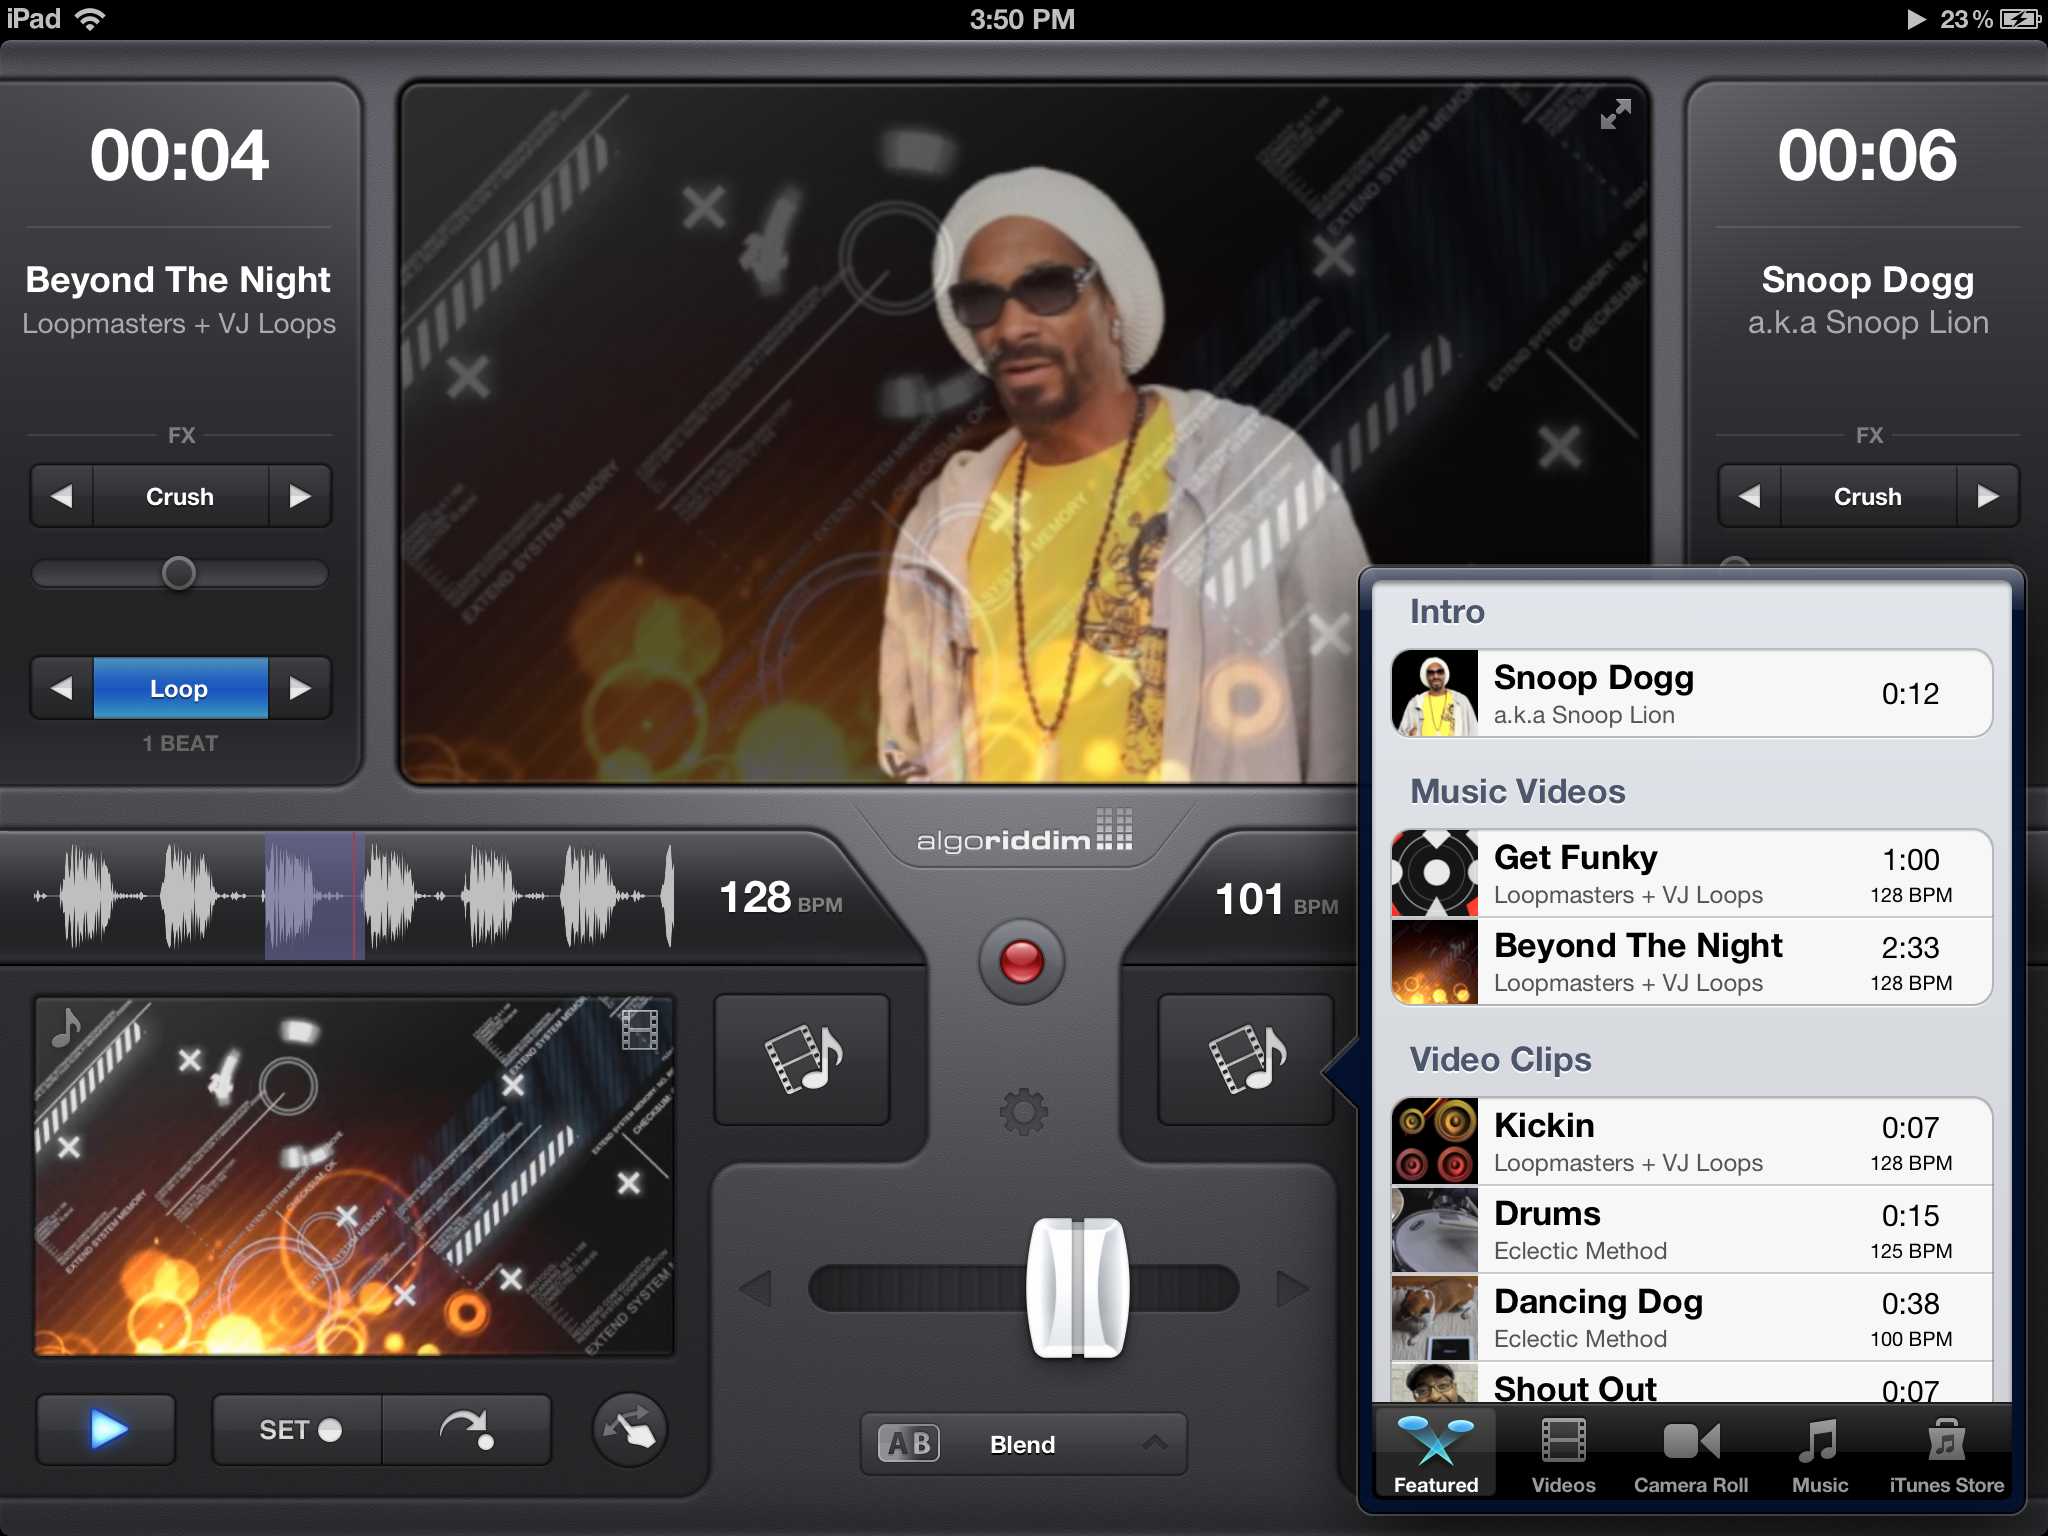Viewport: 2048px width, 1536px height.
Task: Switch to the Videos tab
Action: click(x=1563, y=1455)
